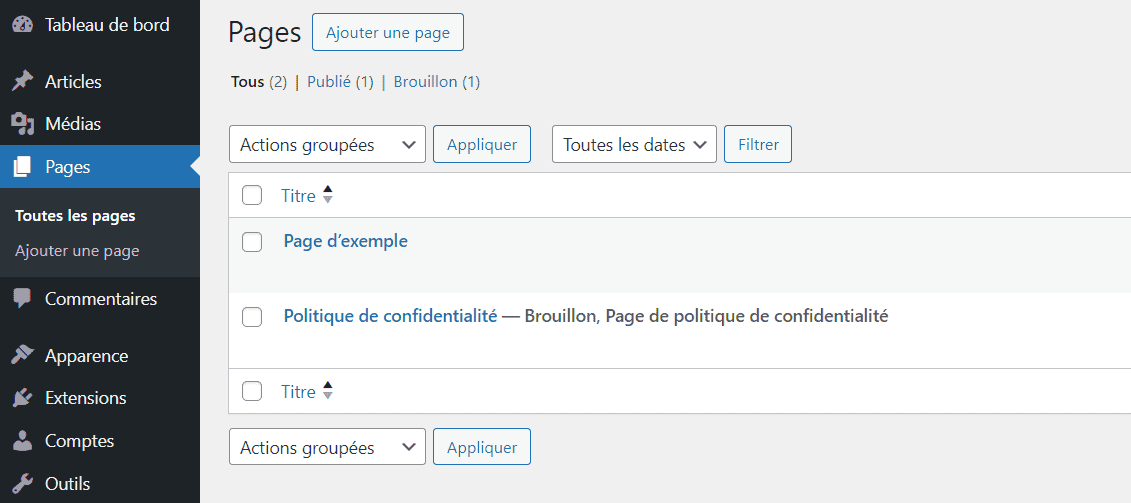Click the Commentaires speech bubble icon
Viewport: 1131px width, 503px height.
(x=23, y=299)
